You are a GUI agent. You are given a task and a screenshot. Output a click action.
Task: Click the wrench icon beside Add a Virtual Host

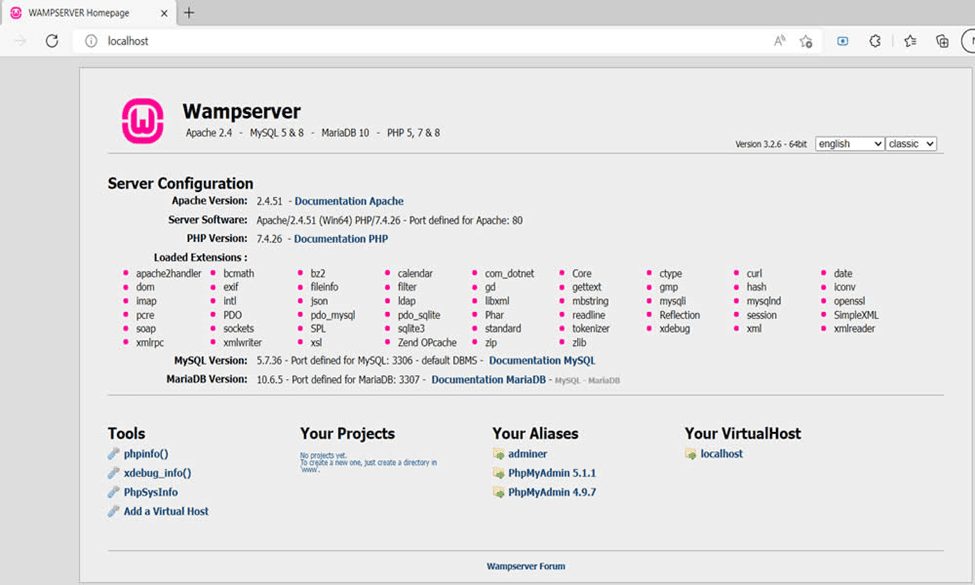coord(113,512)
